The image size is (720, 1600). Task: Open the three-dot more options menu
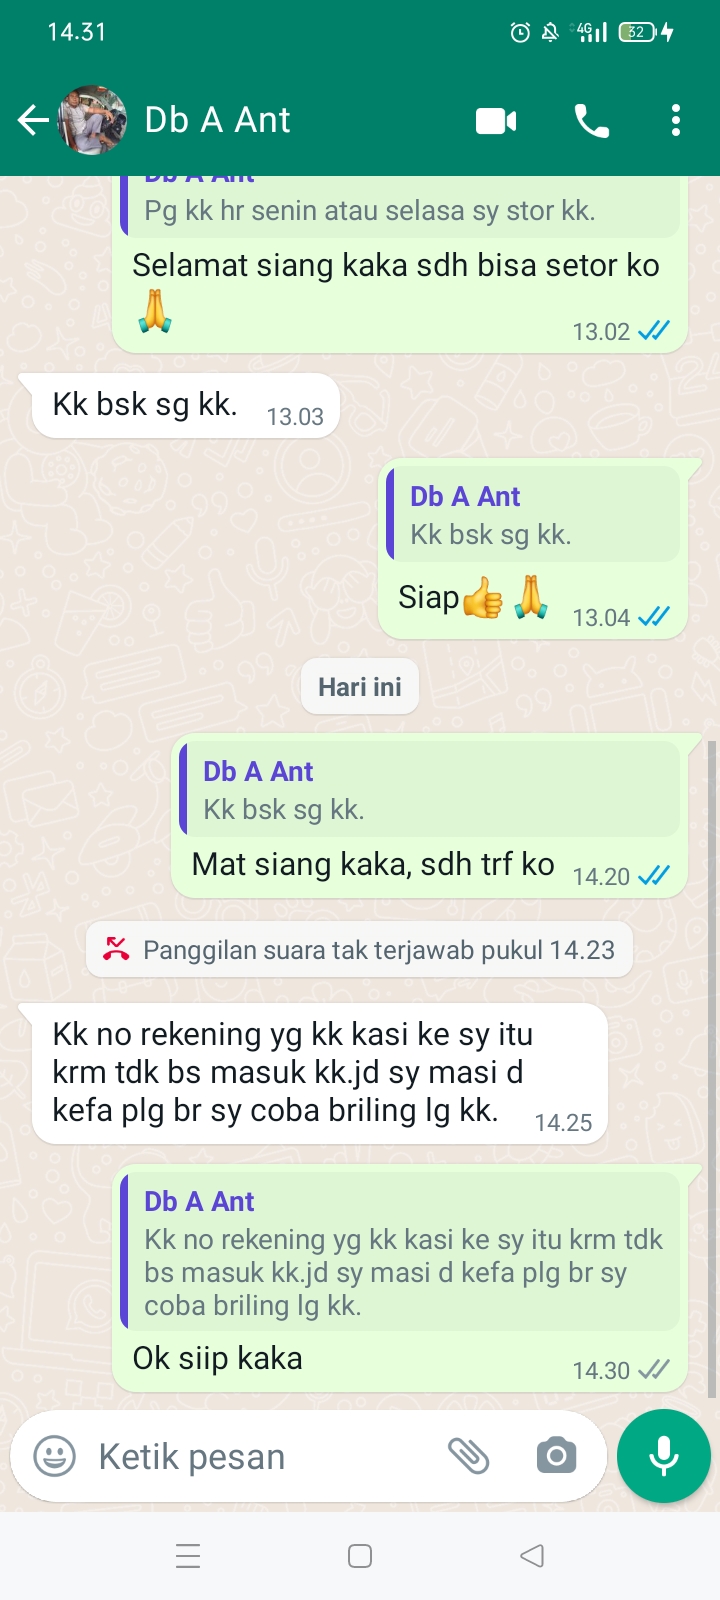tap(676, 120)
